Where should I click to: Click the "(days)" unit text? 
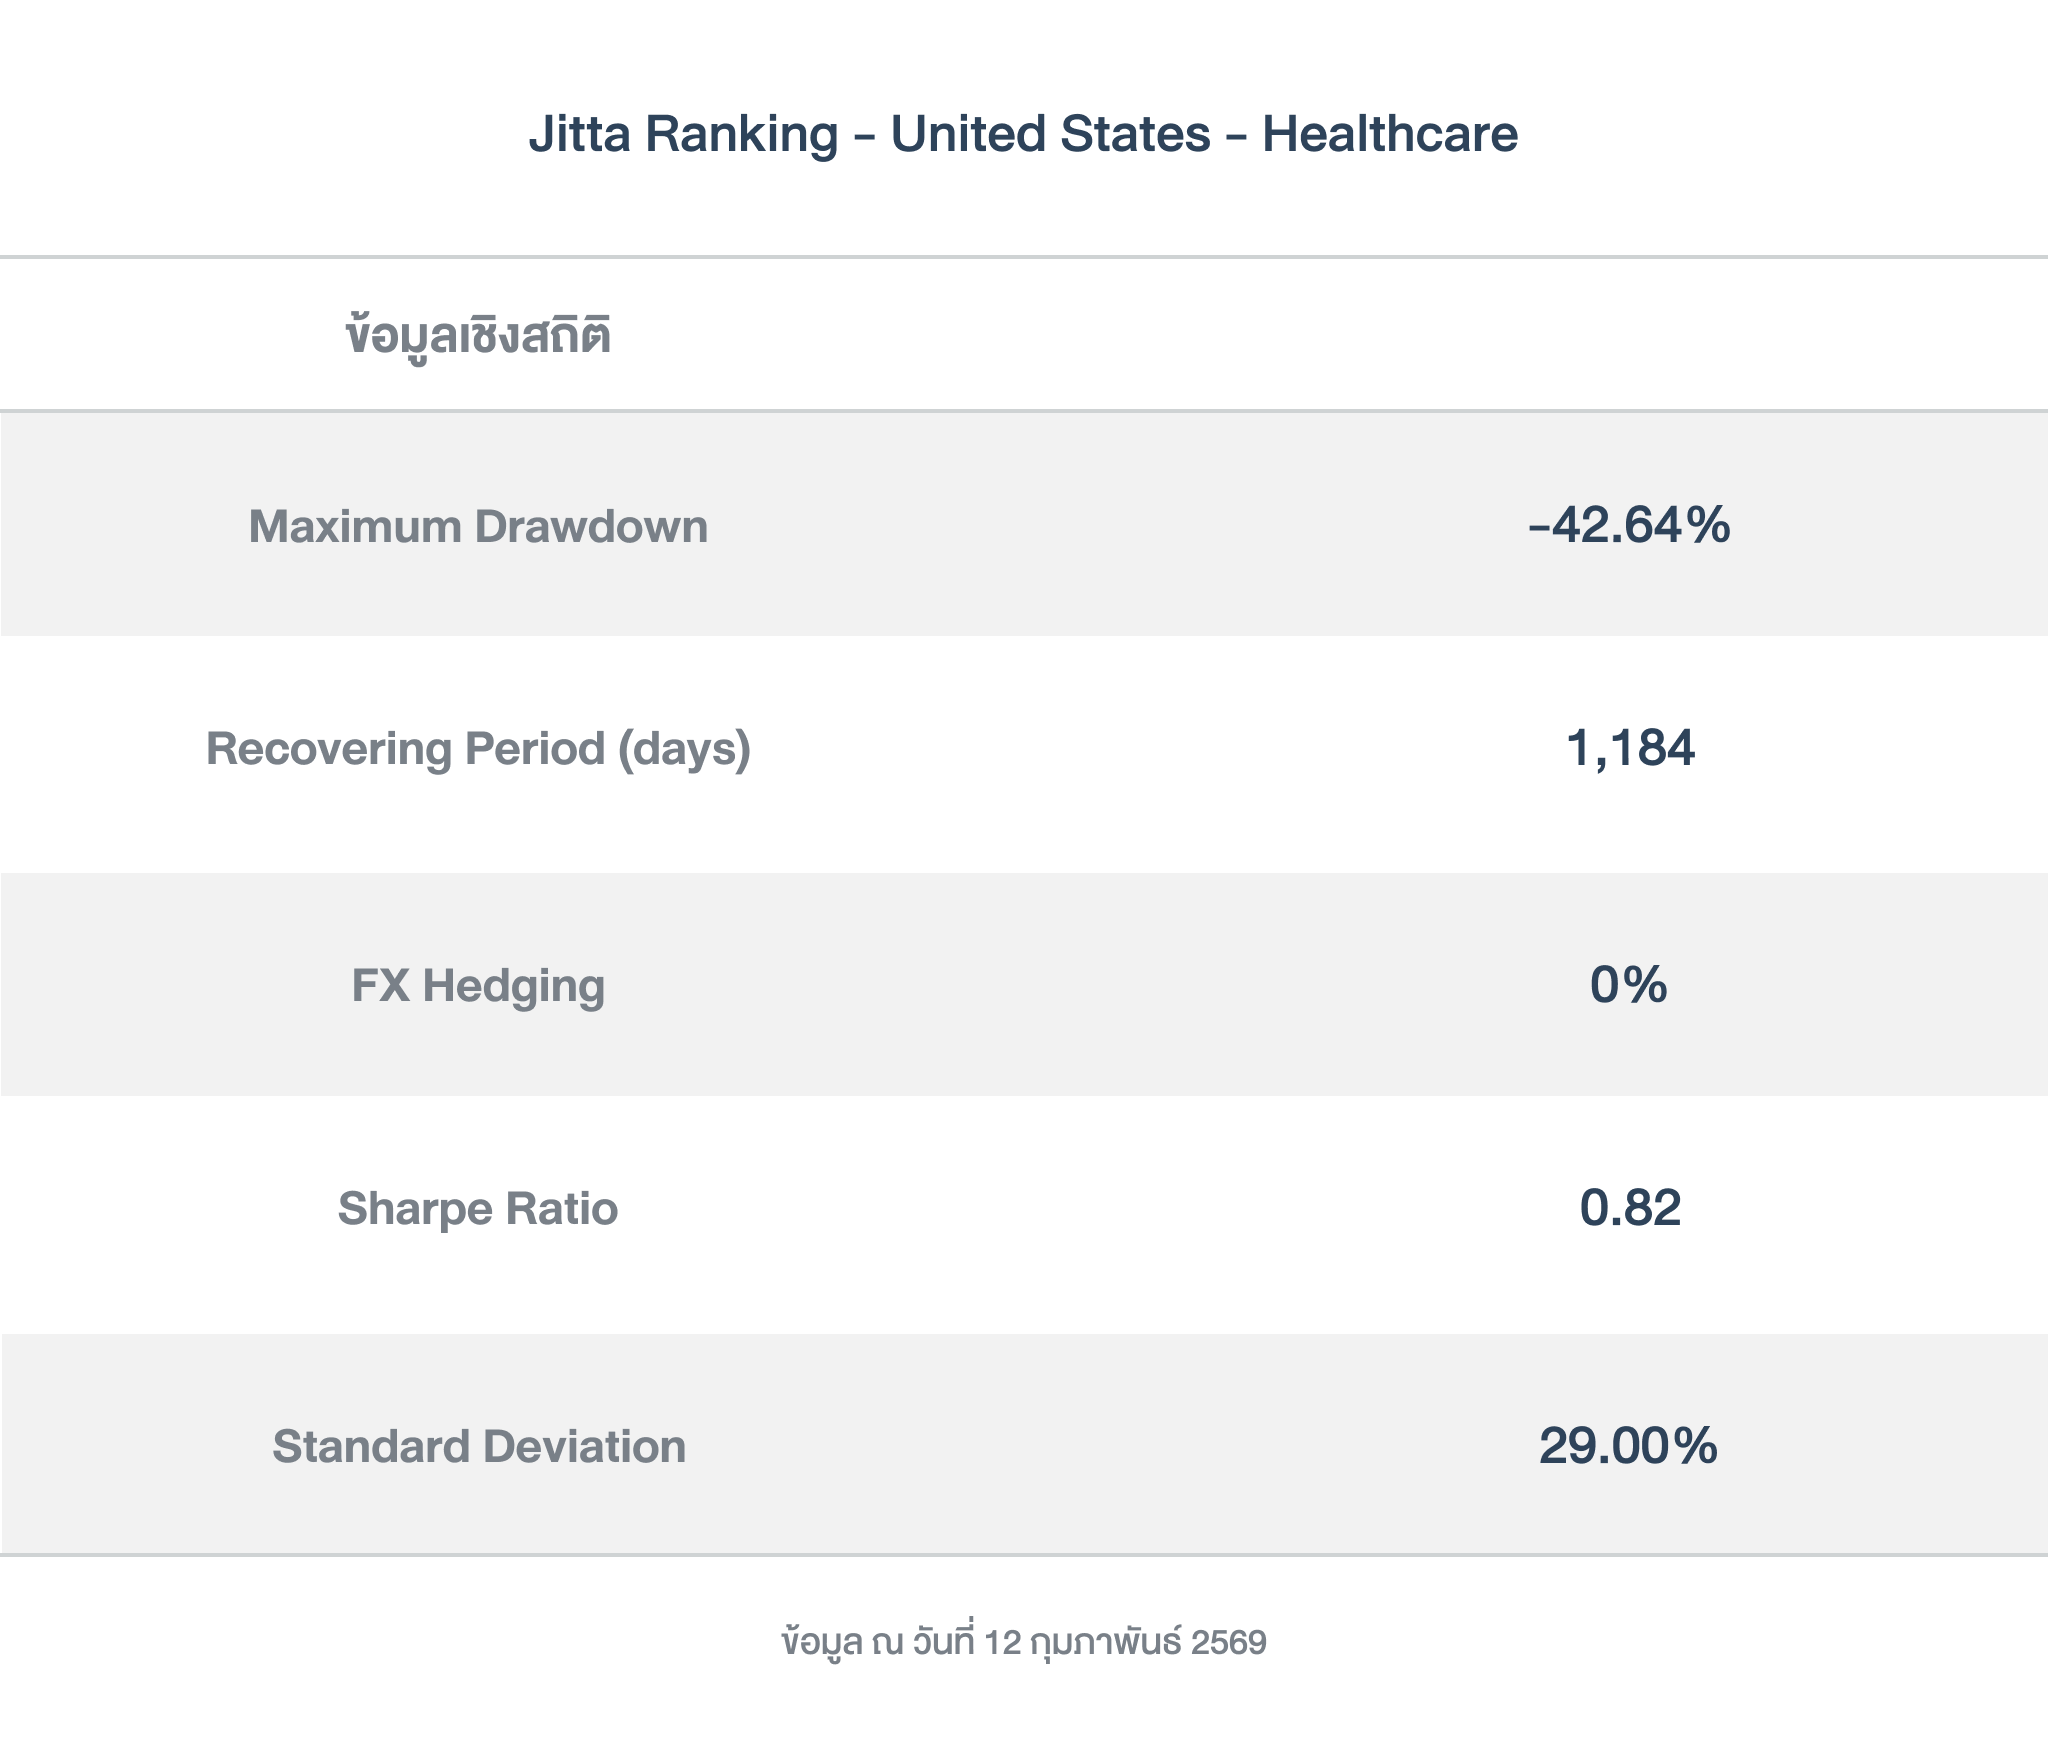(x=684, y=748)
